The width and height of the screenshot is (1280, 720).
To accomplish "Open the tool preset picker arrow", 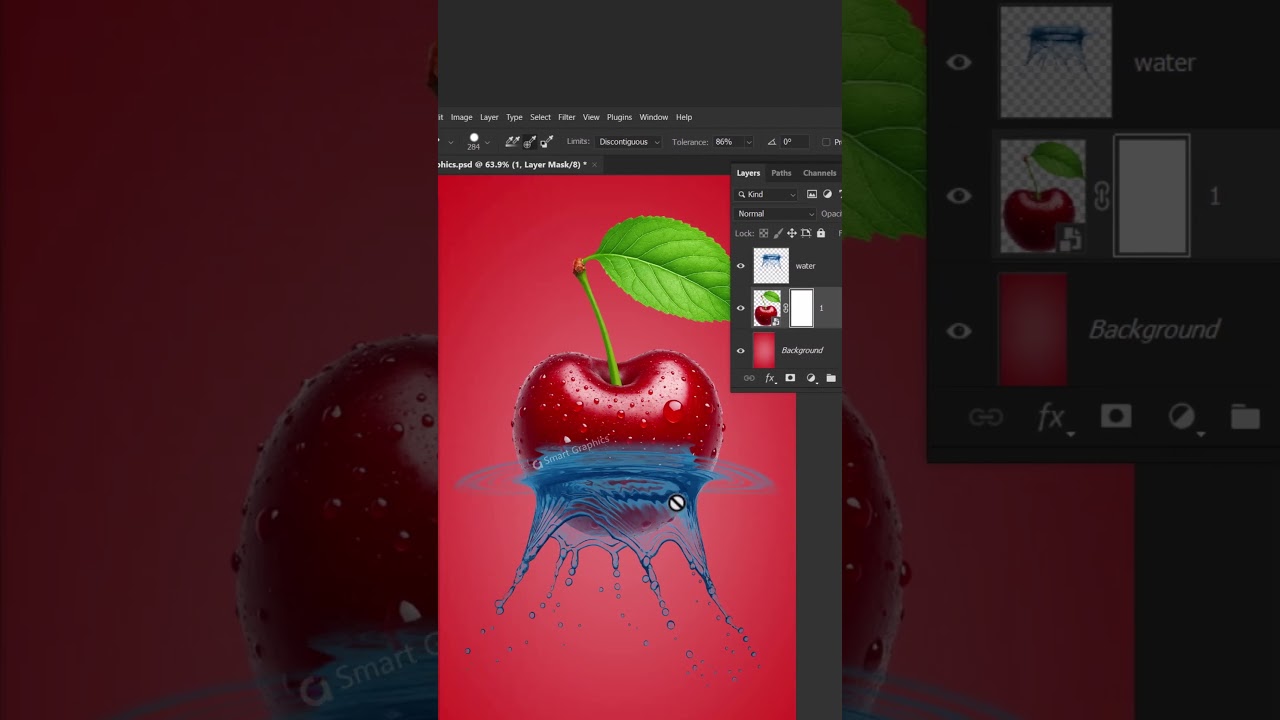I will (x=450, y=142).
